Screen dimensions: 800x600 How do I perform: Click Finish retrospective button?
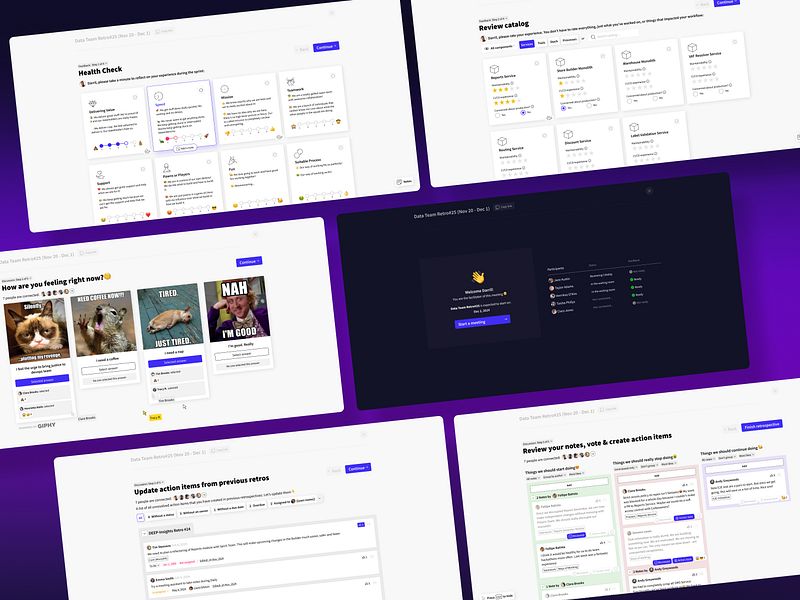762,426
